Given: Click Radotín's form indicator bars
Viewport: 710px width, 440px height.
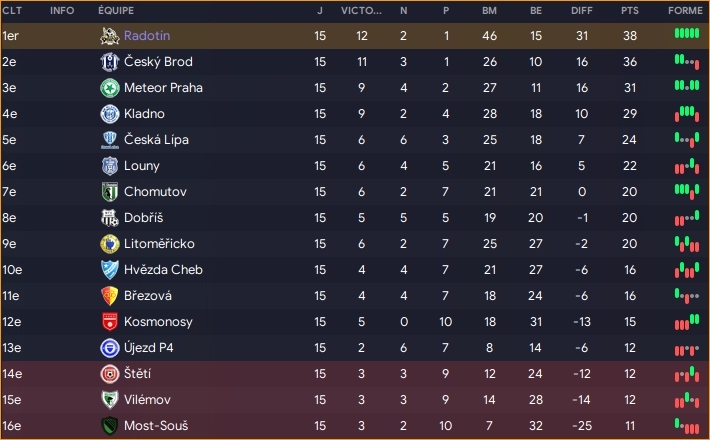Looking at the screenshot, I should point(686,36).
